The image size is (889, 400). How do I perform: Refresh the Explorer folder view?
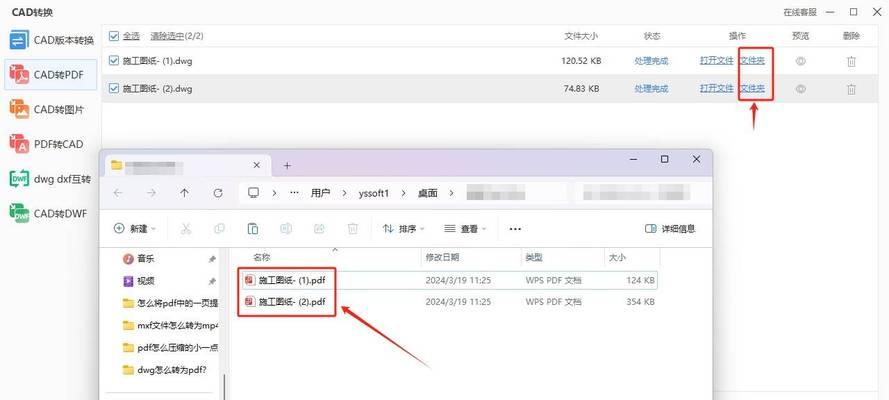point(218,193)
